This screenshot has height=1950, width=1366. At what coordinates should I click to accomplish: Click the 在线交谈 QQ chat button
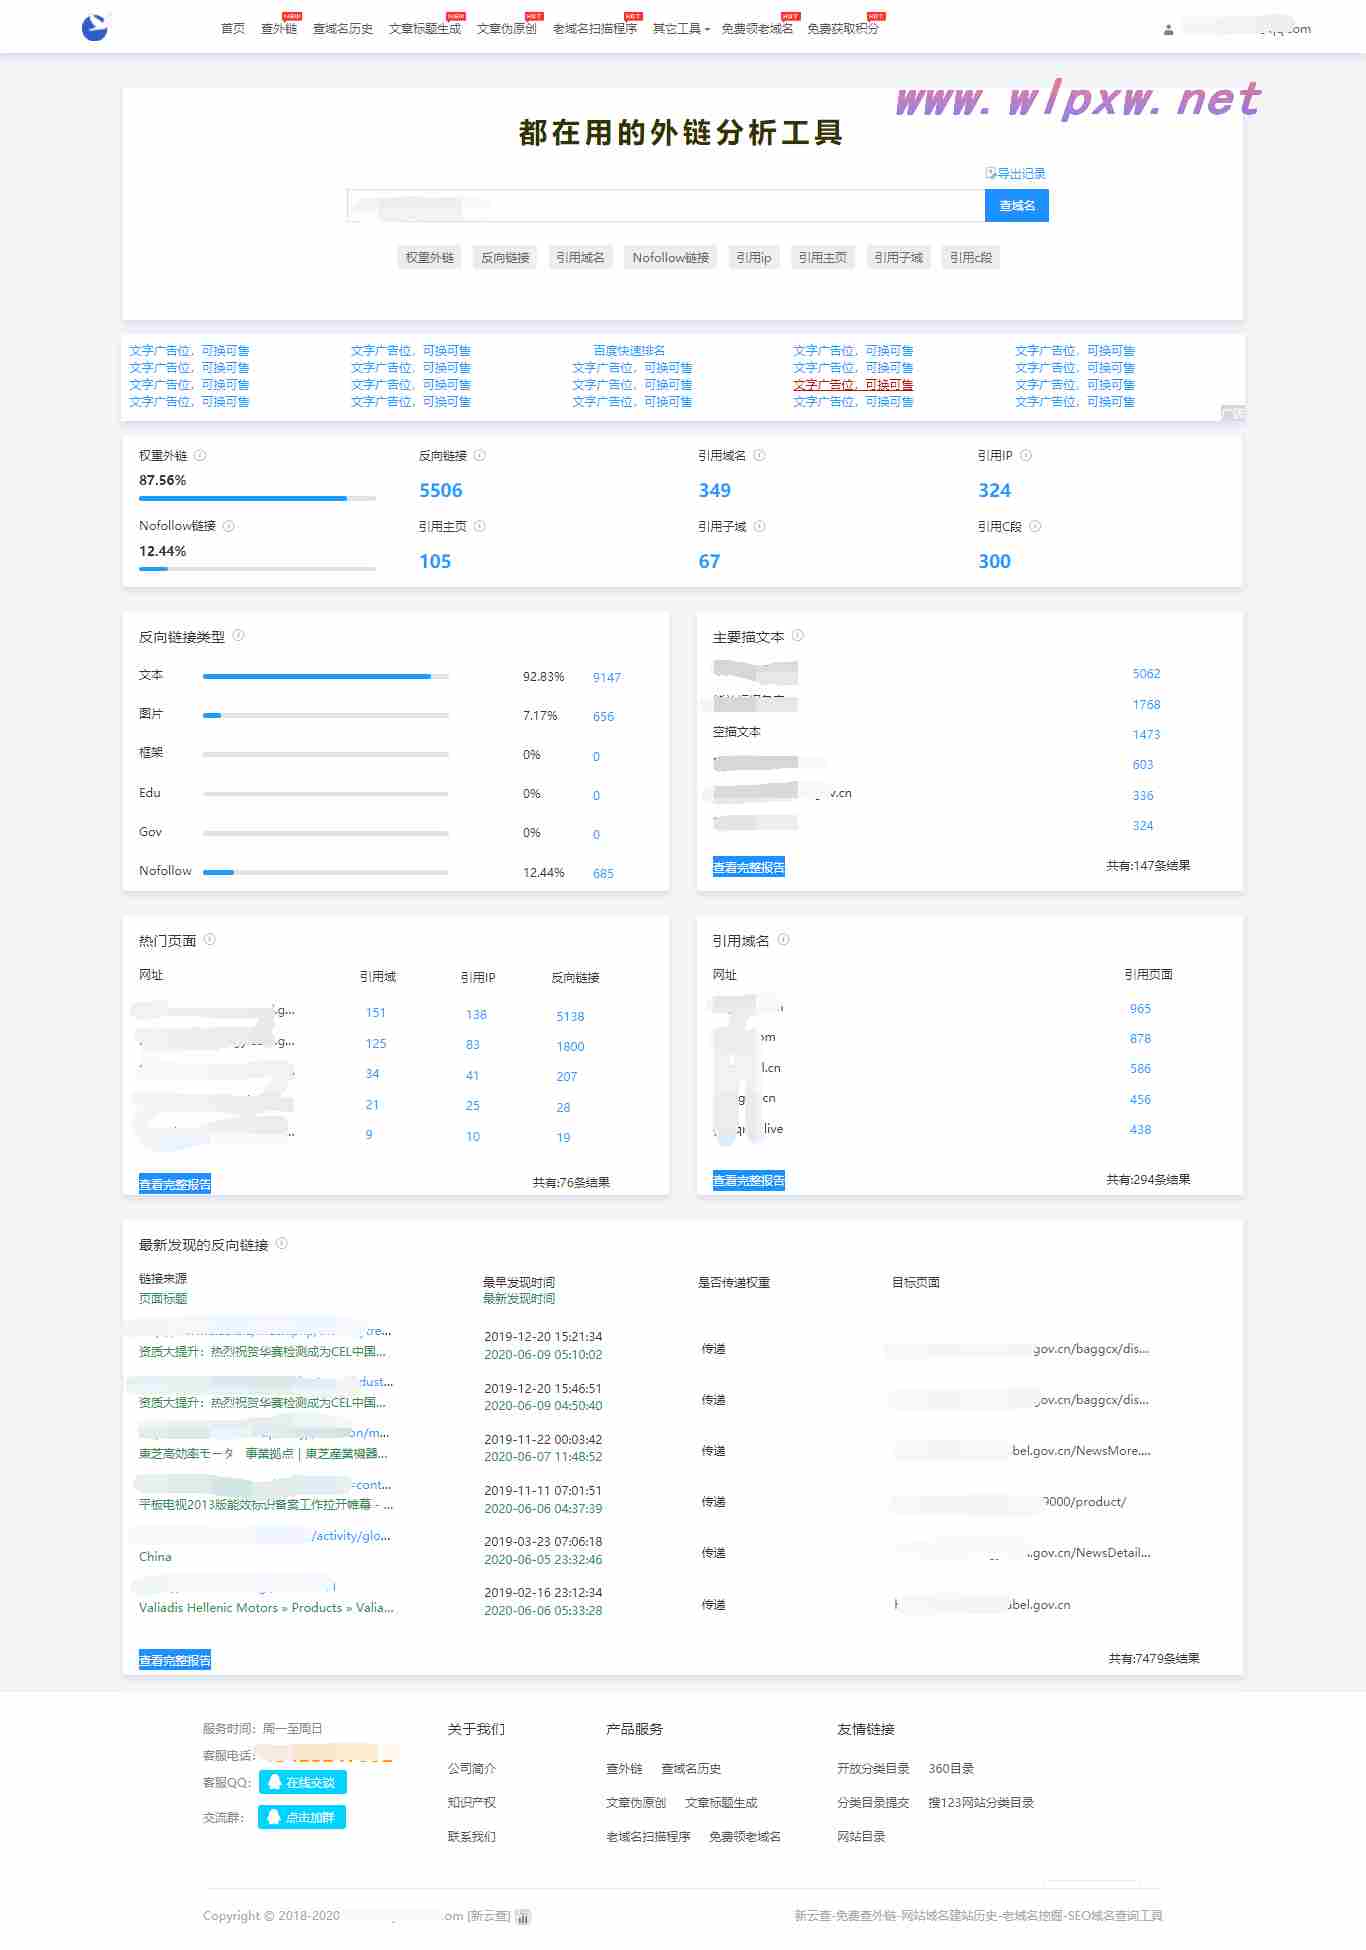pyautogui.click(x=303, y=1782)
